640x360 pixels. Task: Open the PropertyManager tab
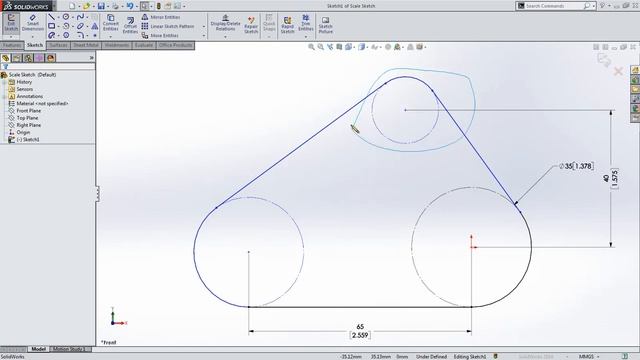click(17, 58)
